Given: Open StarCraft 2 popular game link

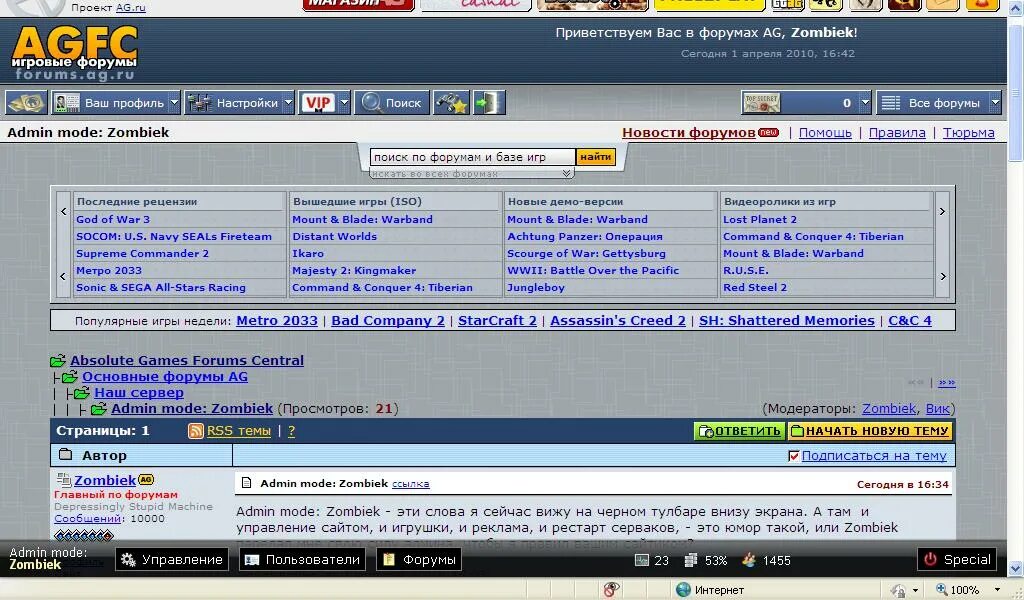Looking at the screenshot, I should [x=497, y=321].
